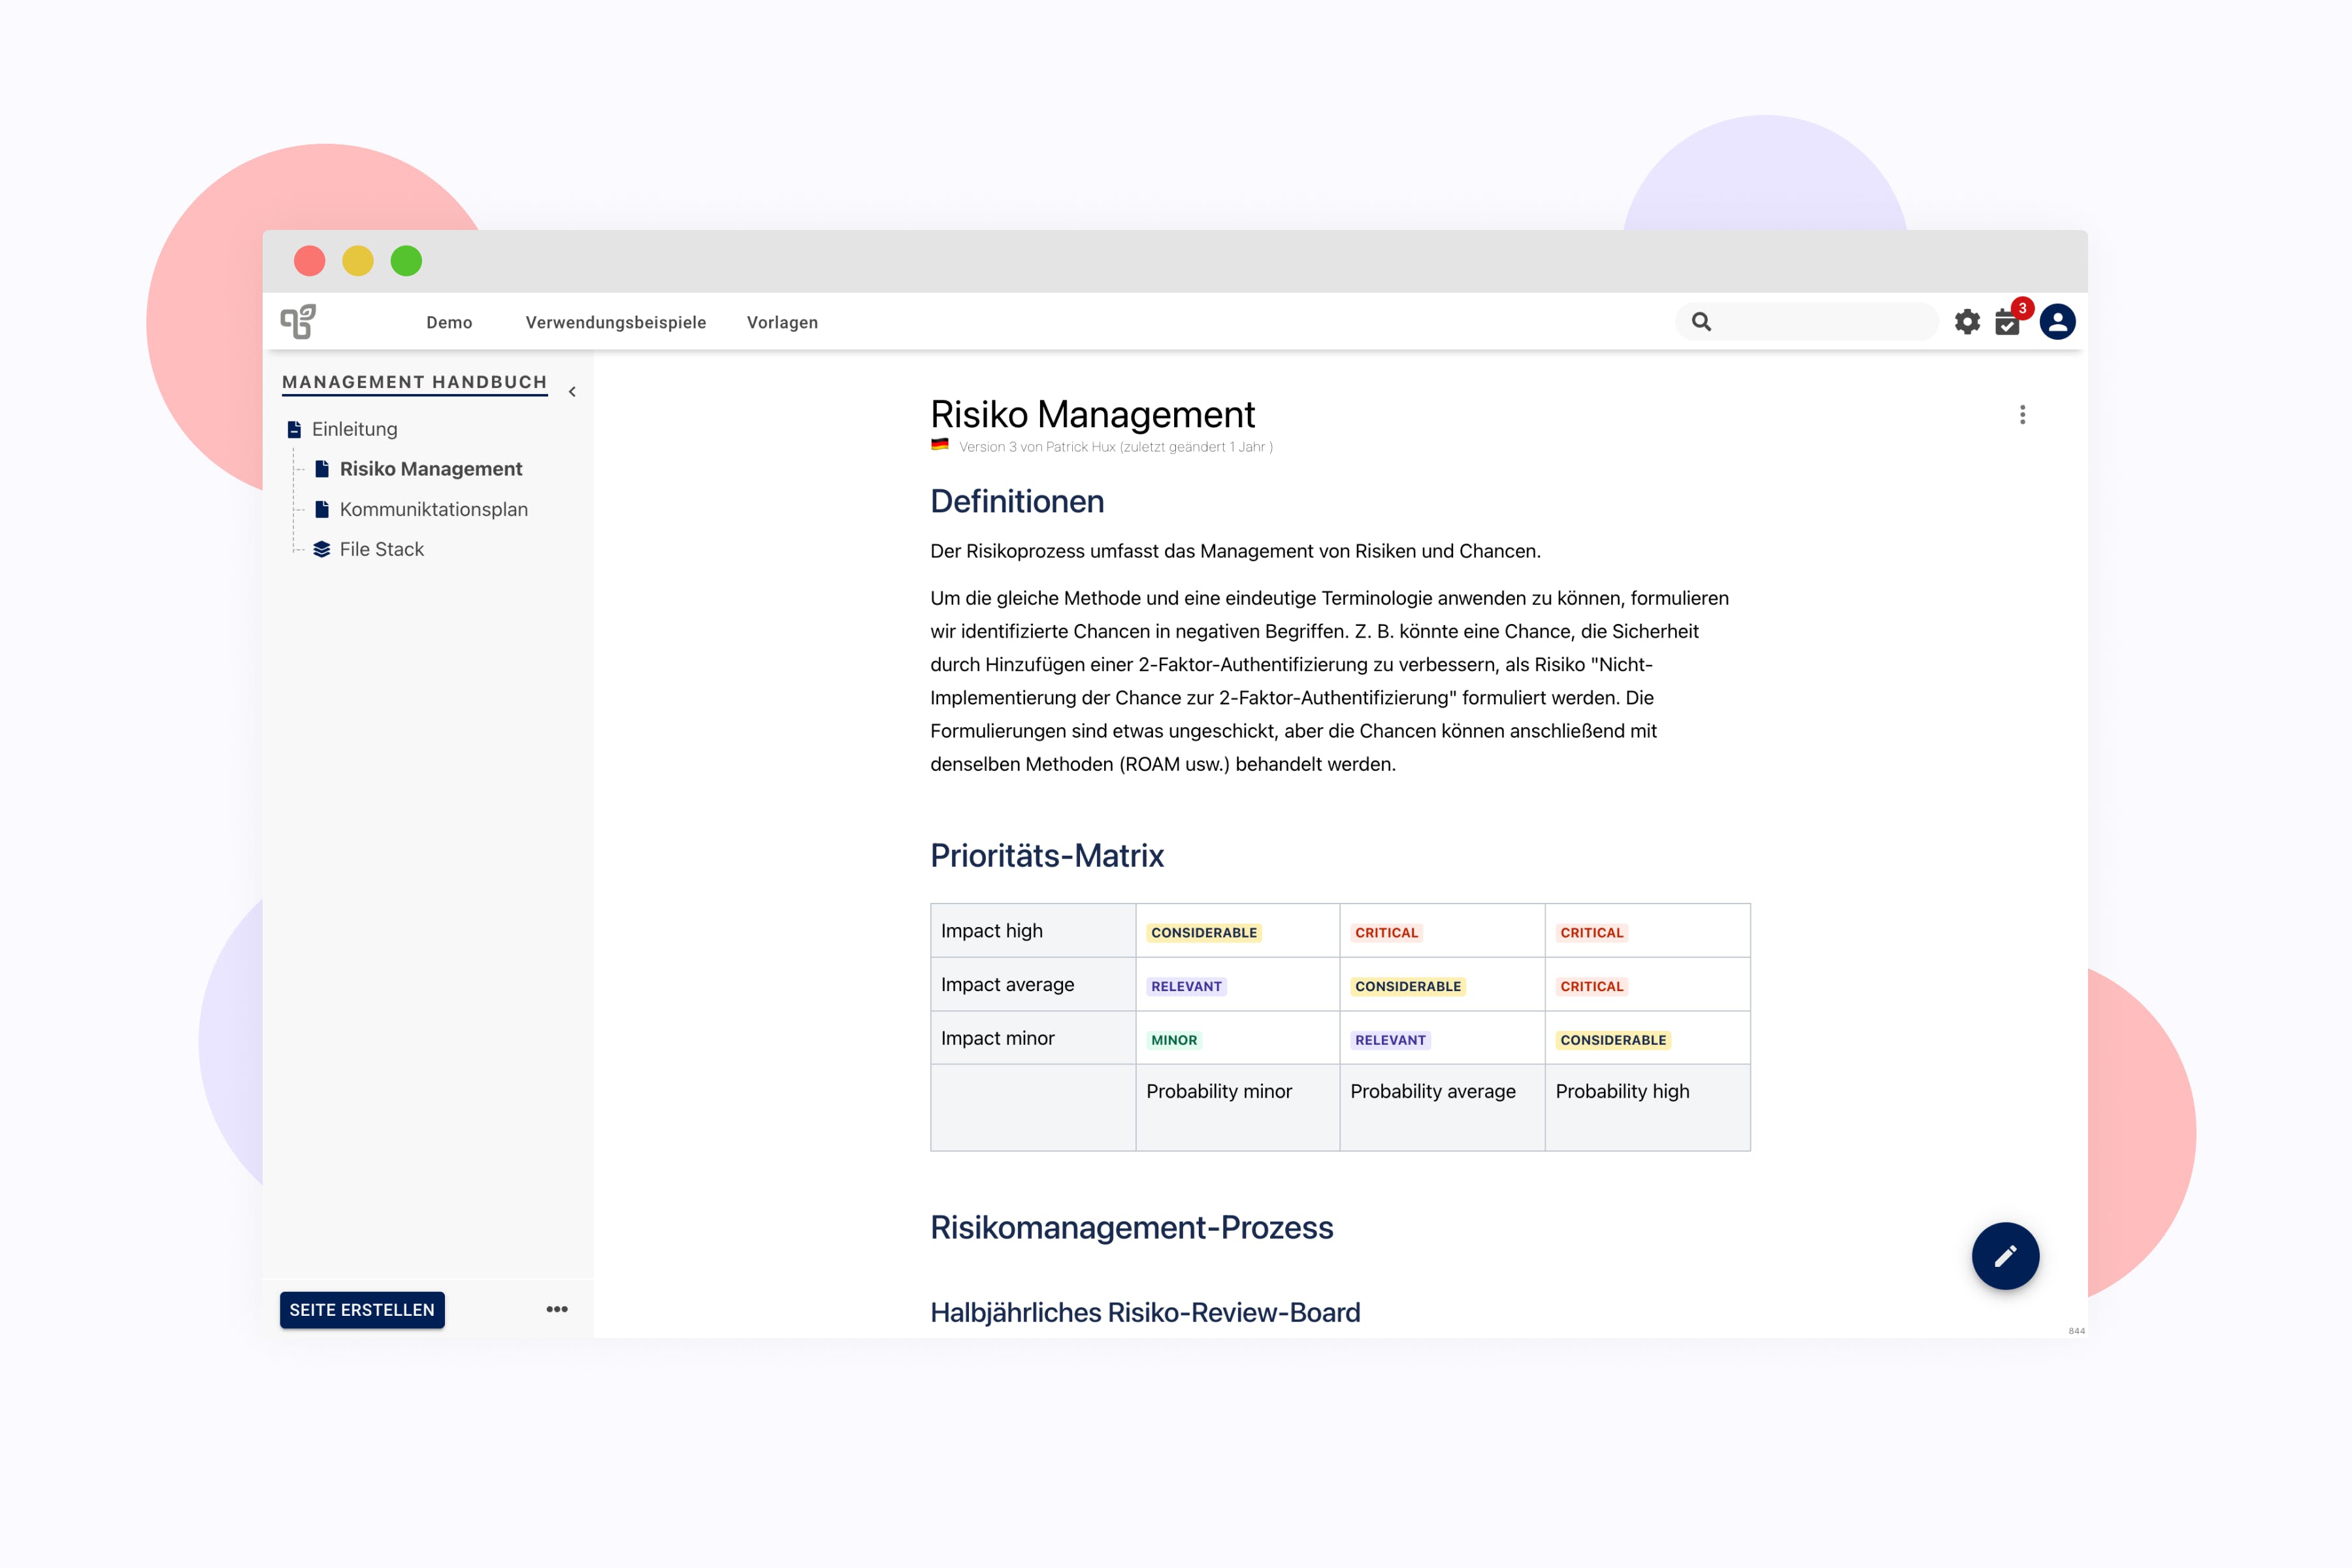Collapse the Management Handbuch sidebar chevron

click(x=572, y=392)
